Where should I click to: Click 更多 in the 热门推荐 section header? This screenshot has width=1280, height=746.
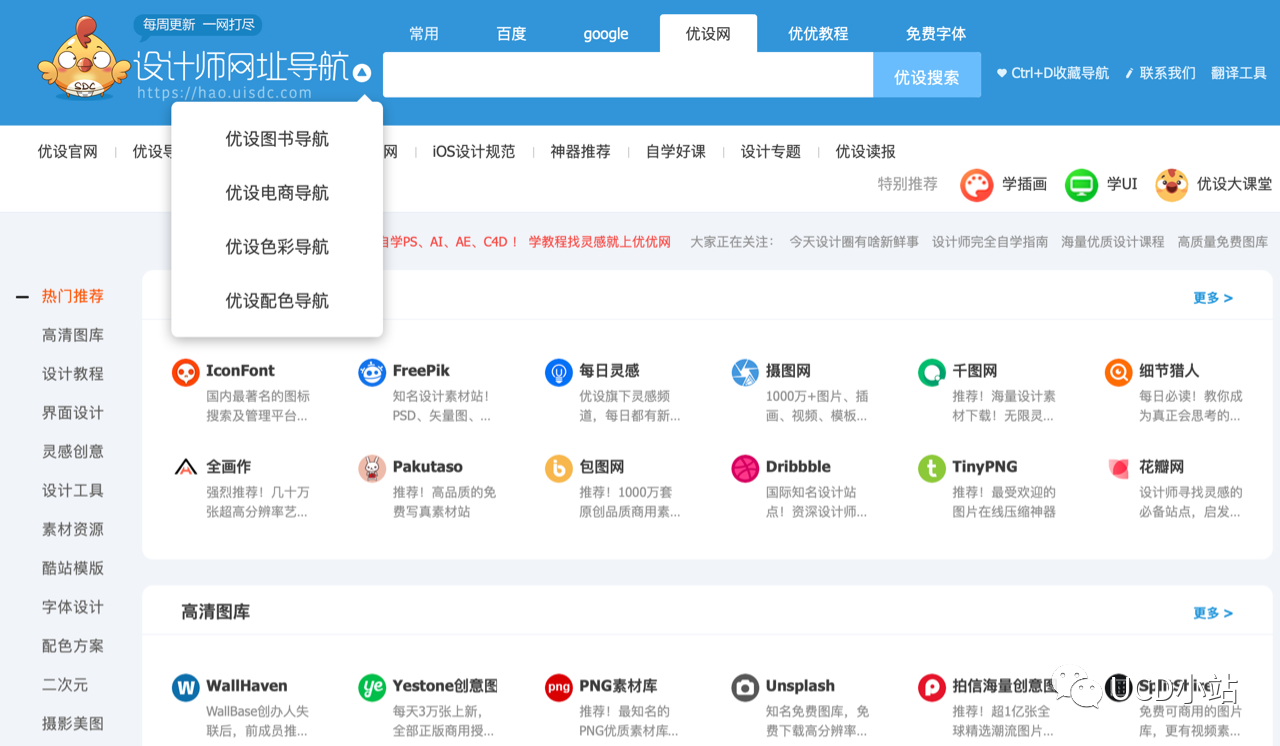[x=1213, y=298]
